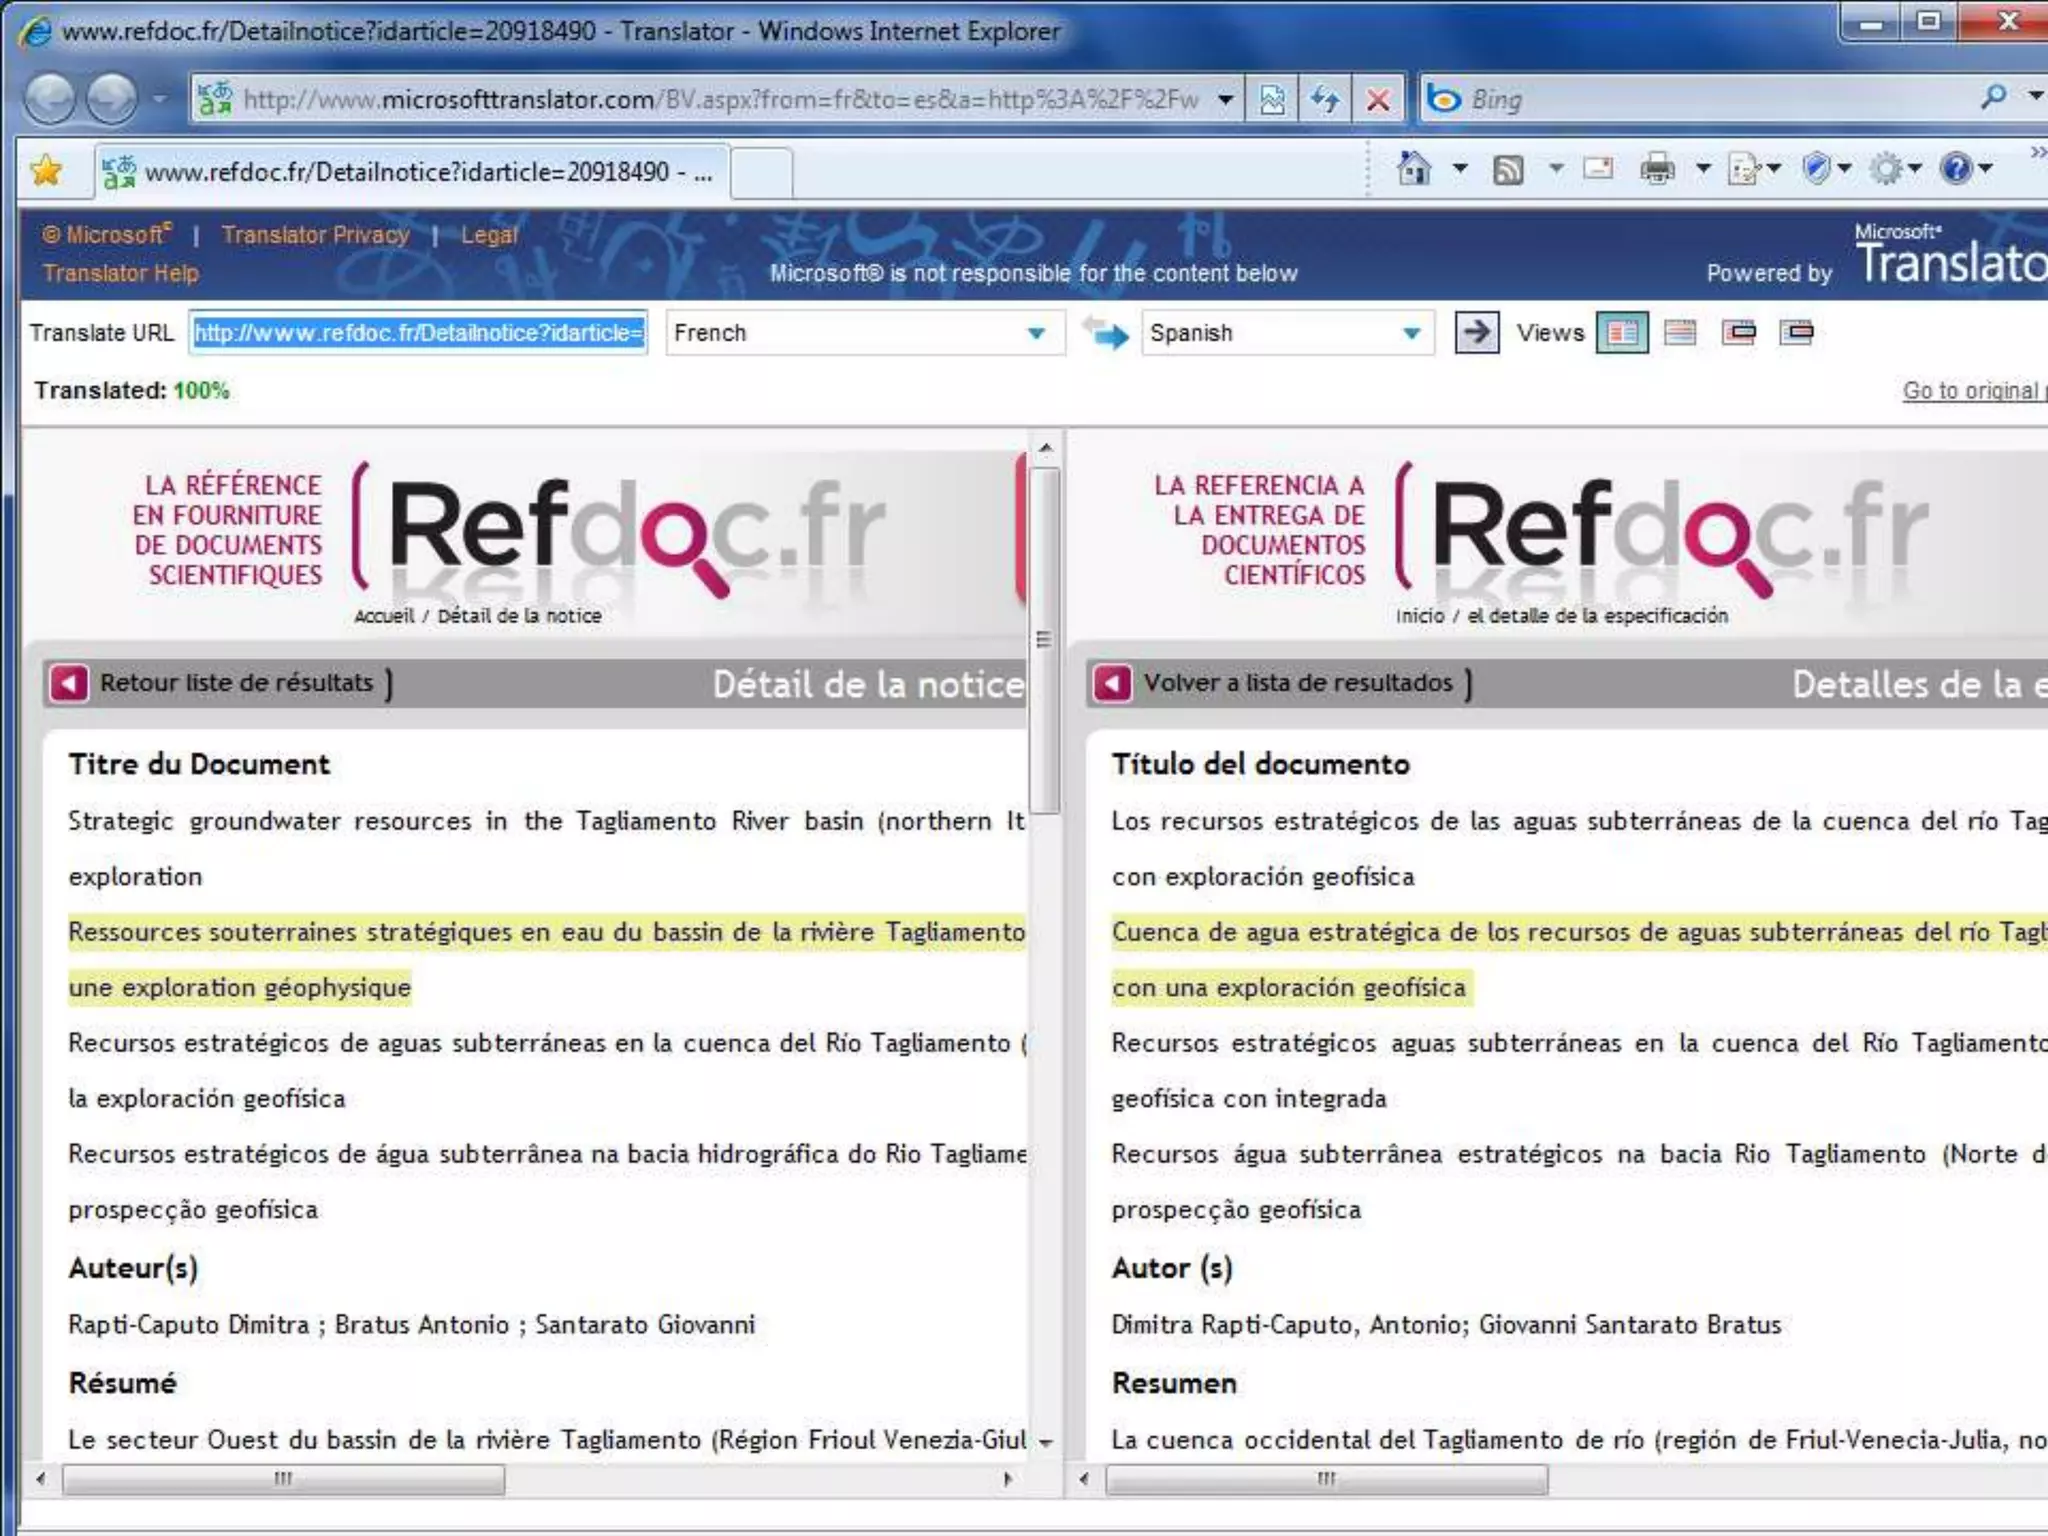Click the print icon
The width and height of the screenshot is (2048, 1536).
(1657, 170)
